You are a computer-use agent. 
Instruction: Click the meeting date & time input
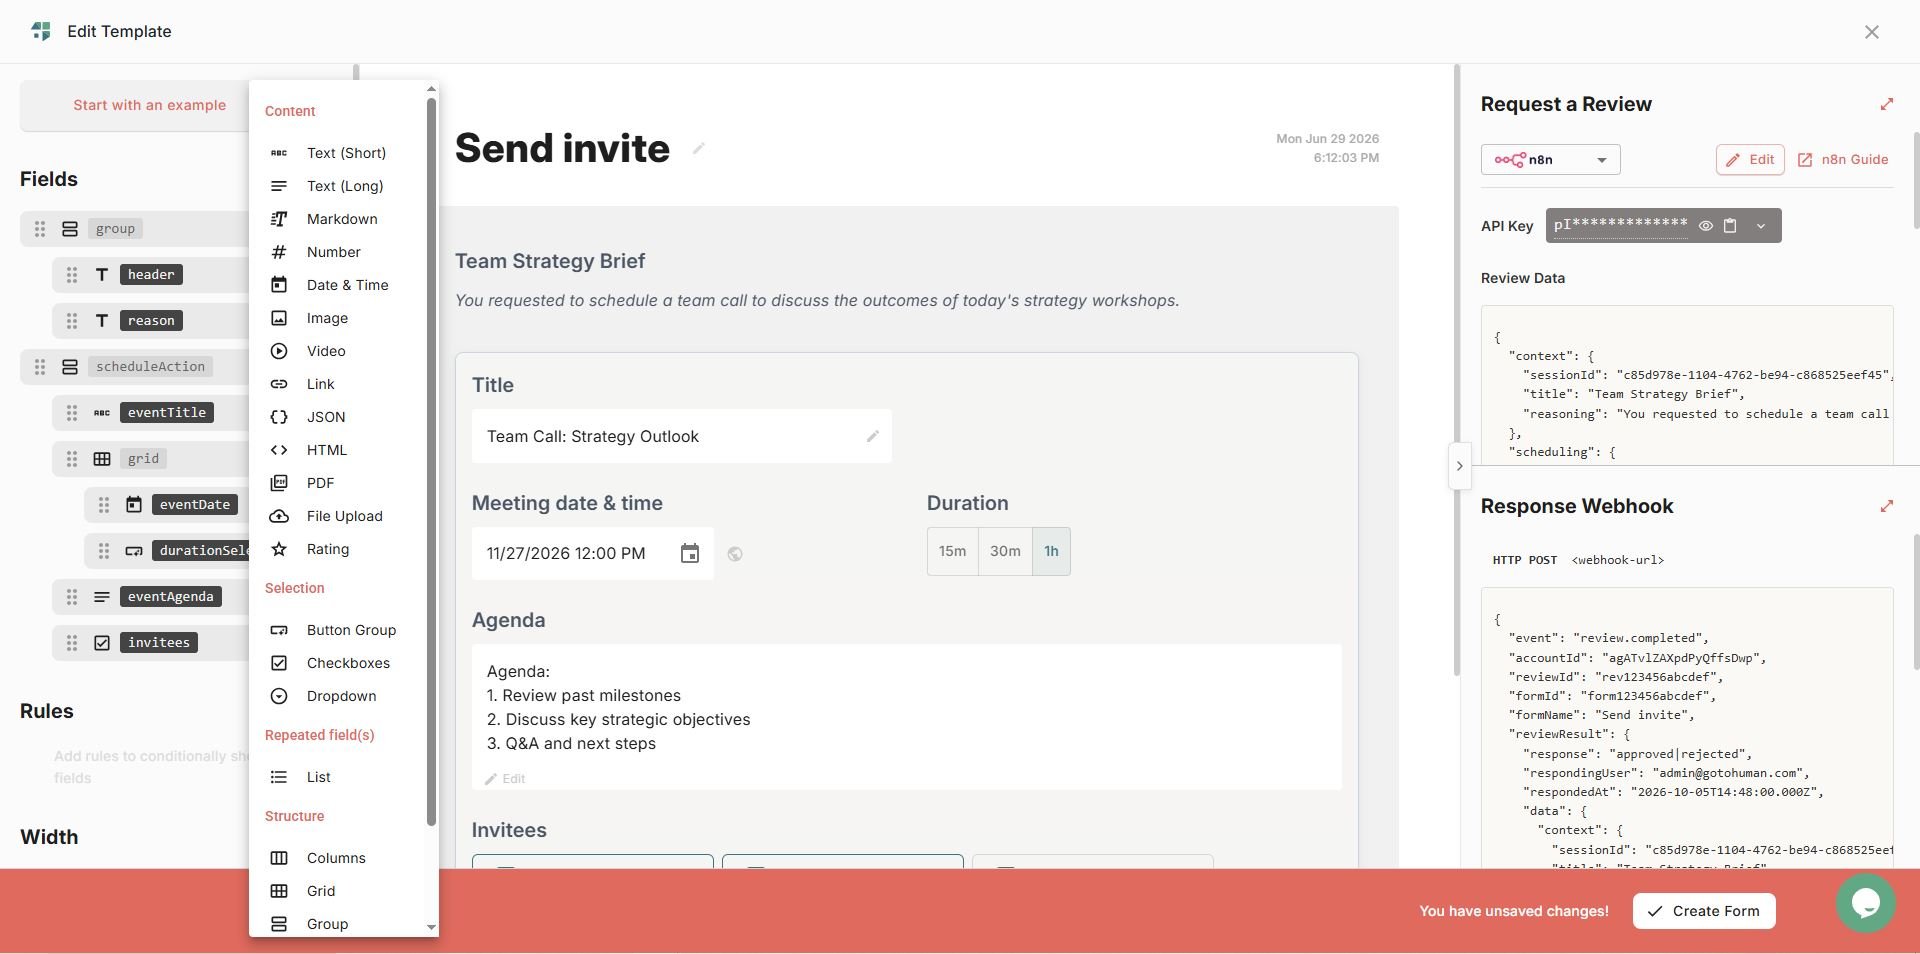592,554
